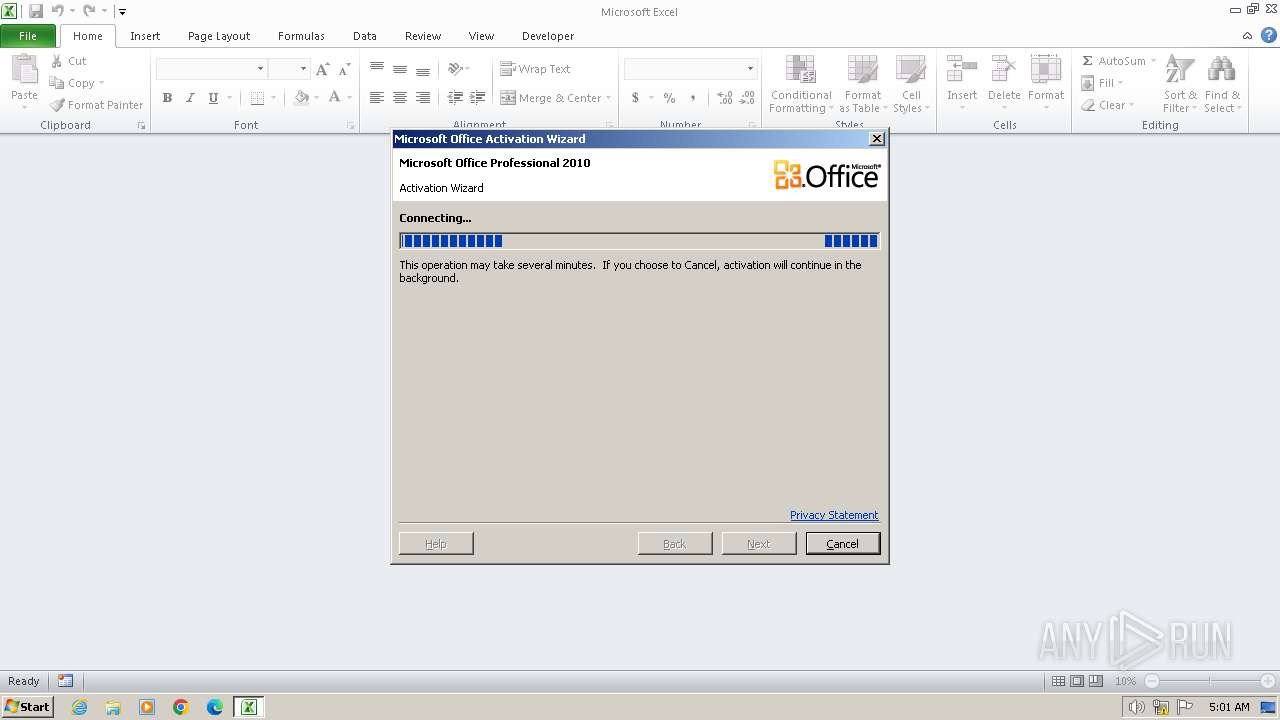Click the Font Color letter A
1280x720 pixels.
[x=335, y=98]
